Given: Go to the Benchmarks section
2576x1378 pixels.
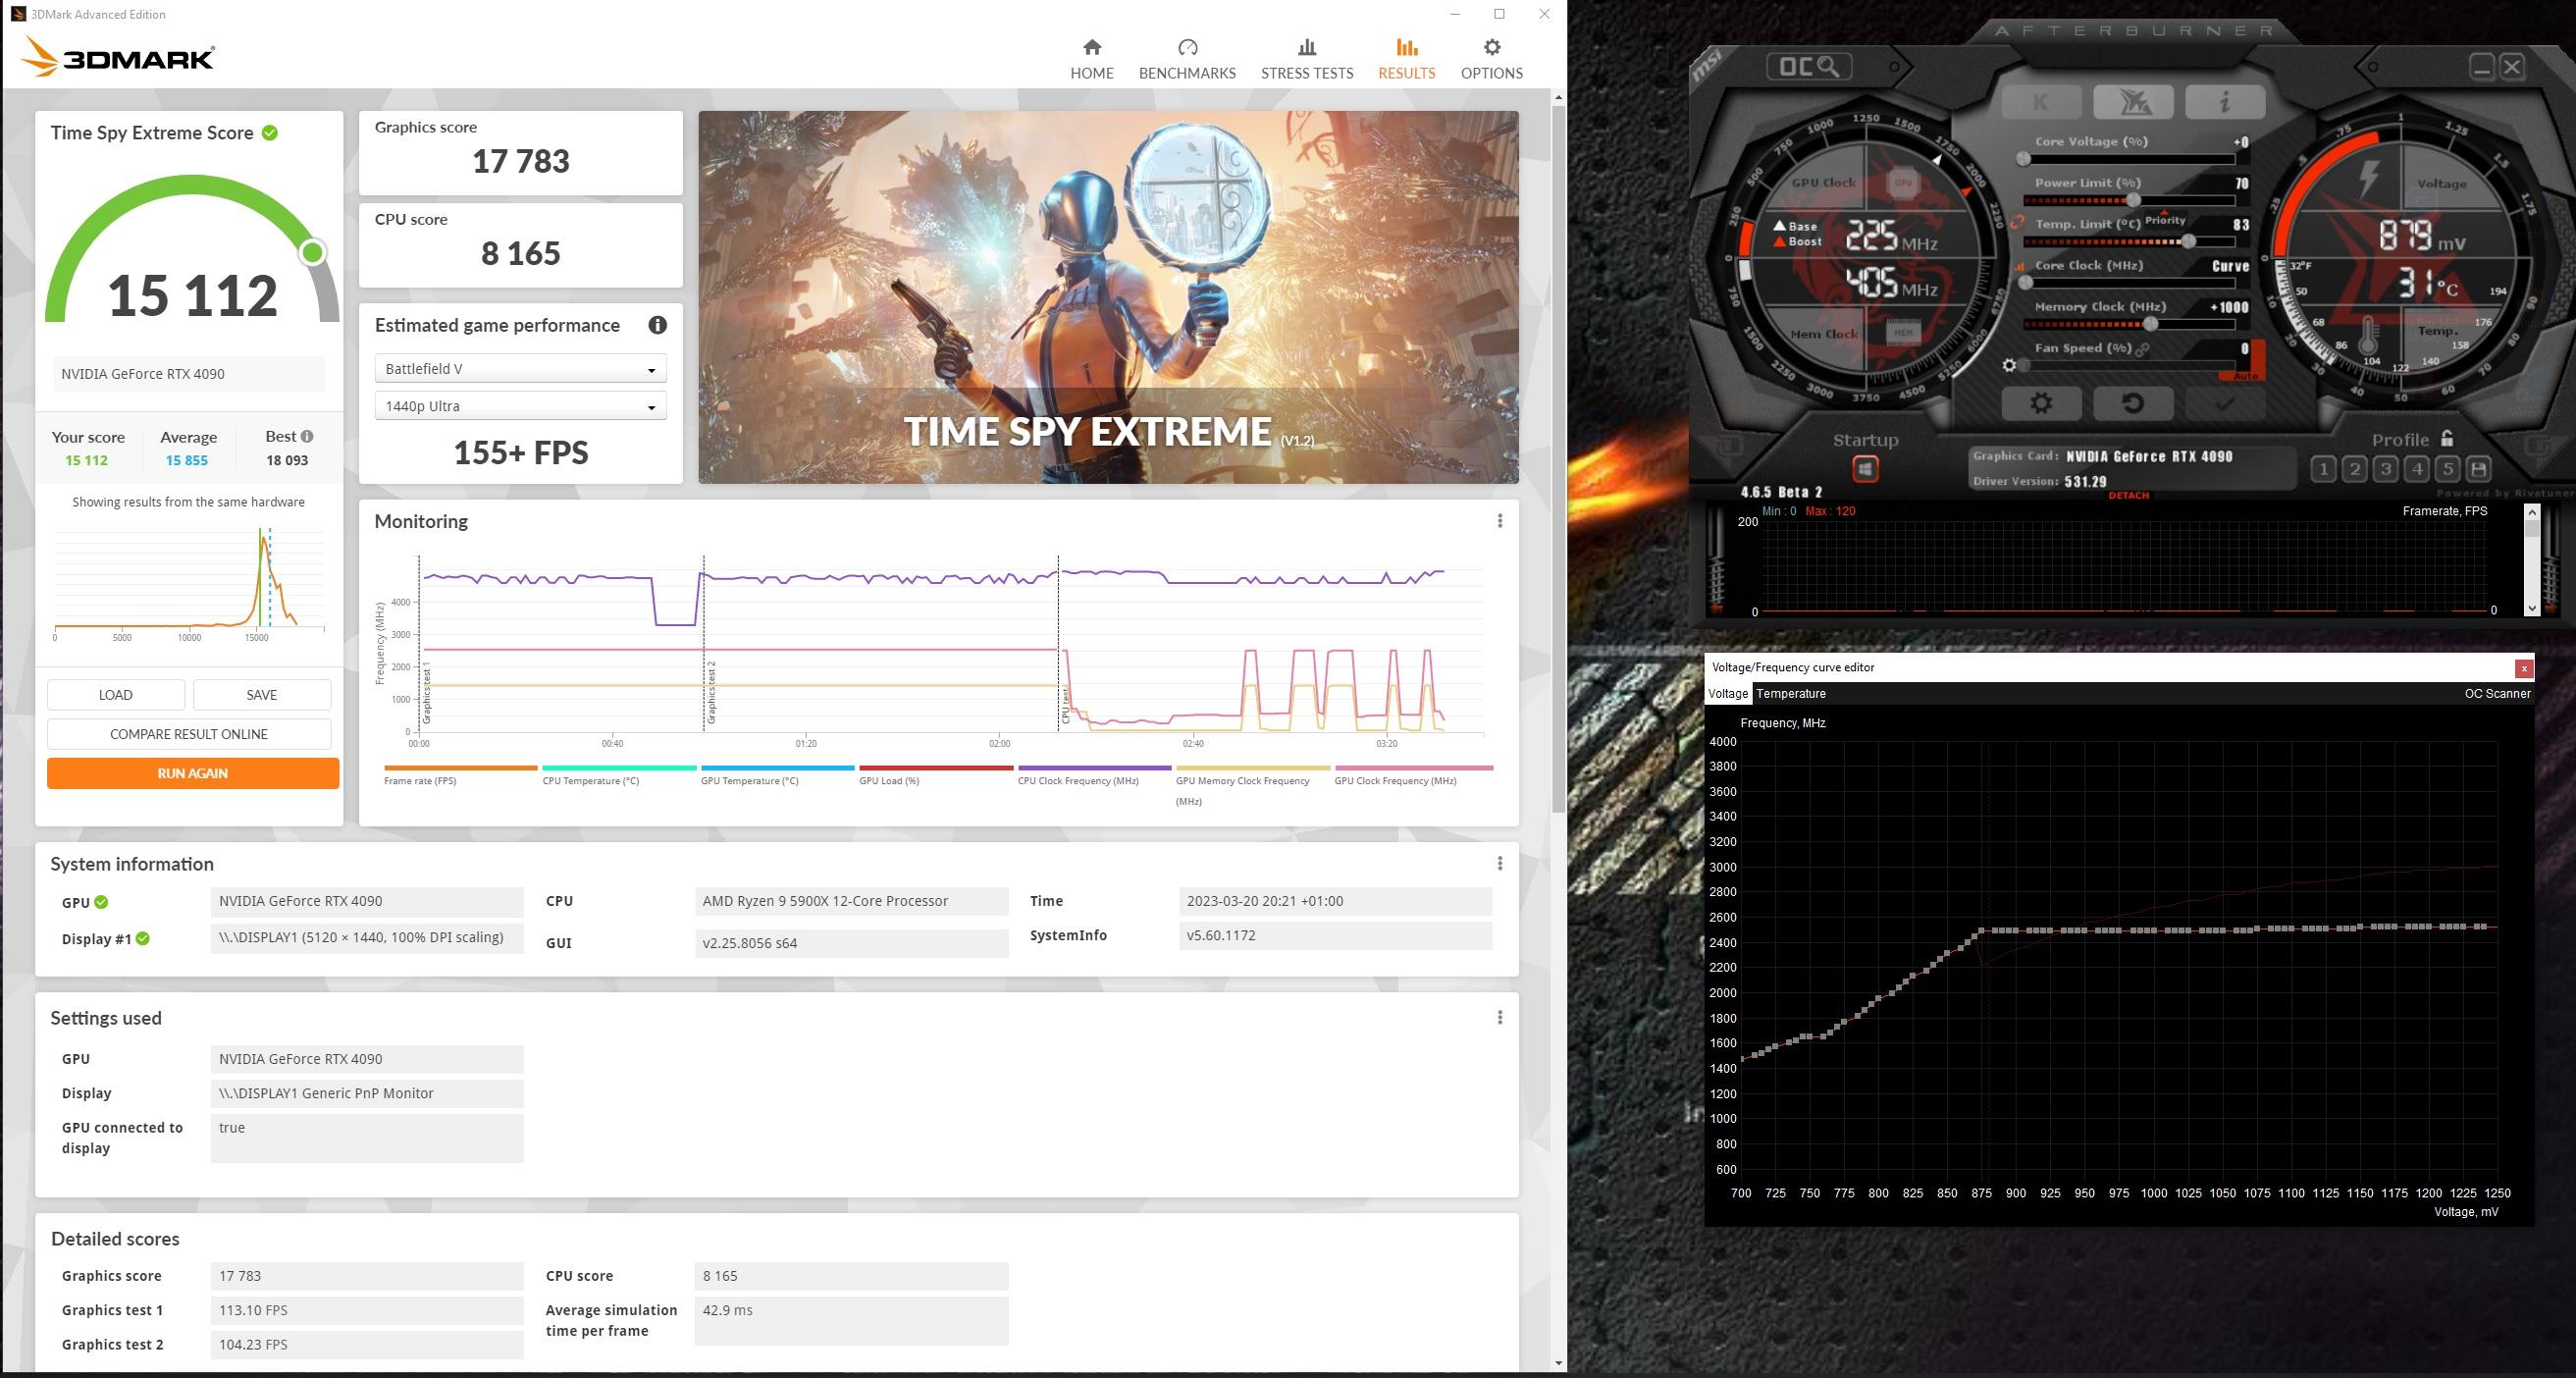Looking at the screenshot, I should pyautogui.click(x=1187, y=58).
